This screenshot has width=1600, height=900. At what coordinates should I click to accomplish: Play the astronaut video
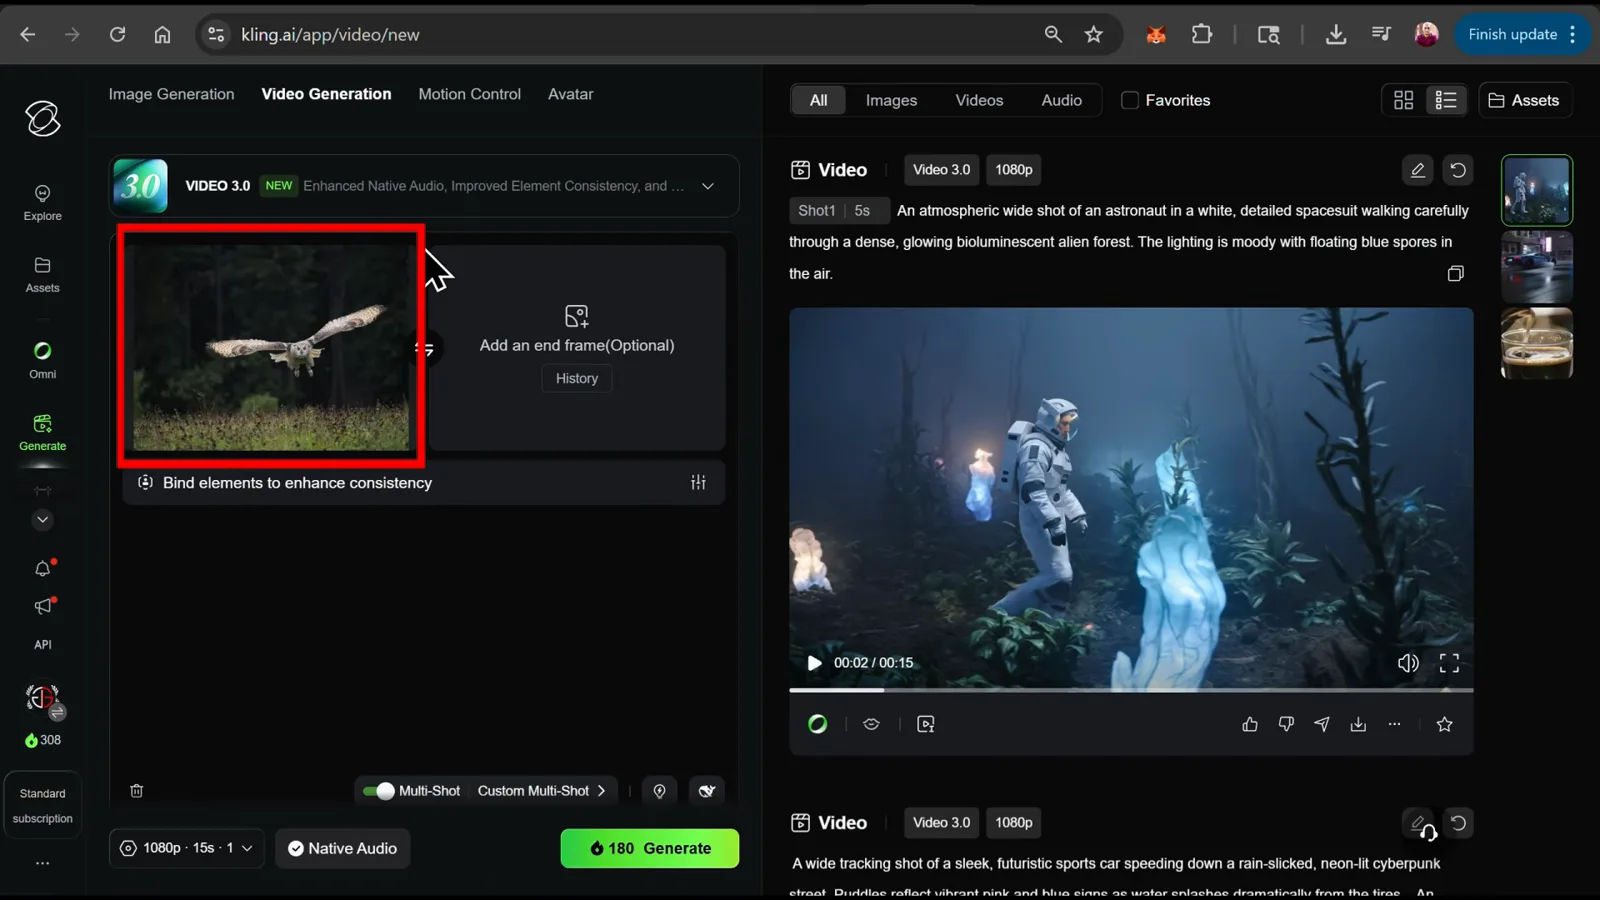(x=814, y=663)
